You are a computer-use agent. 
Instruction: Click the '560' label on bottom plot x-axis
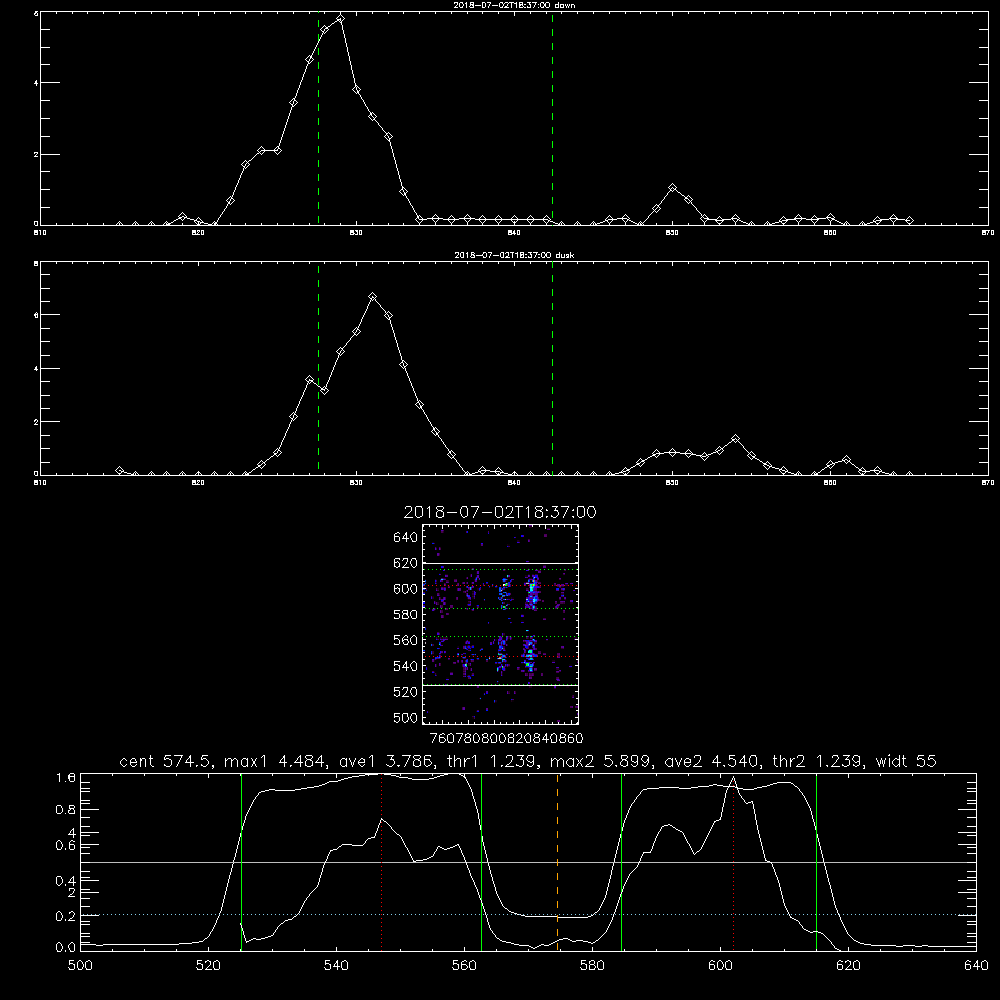coord(464,966)
